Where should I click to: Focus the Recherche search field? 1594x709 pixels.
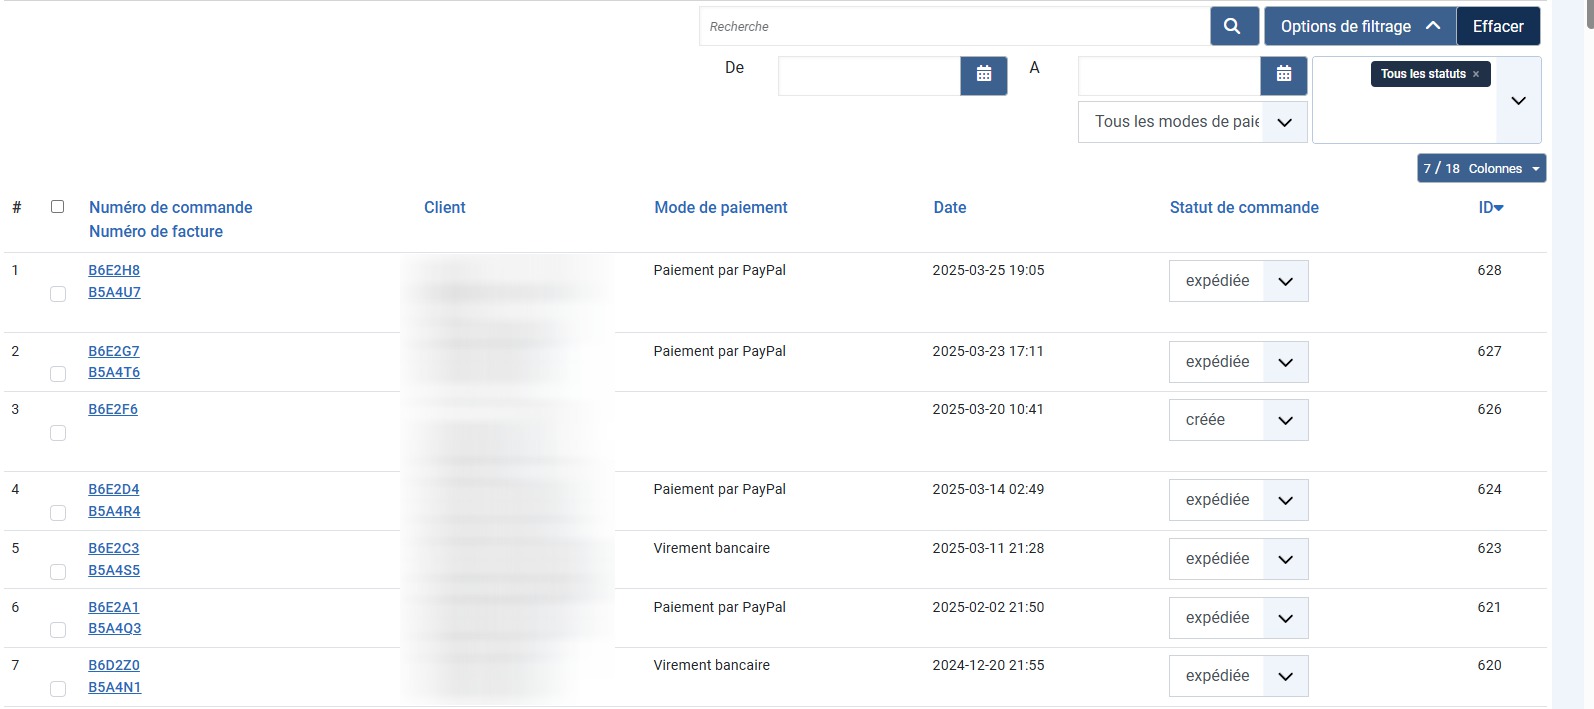point(954,27)
